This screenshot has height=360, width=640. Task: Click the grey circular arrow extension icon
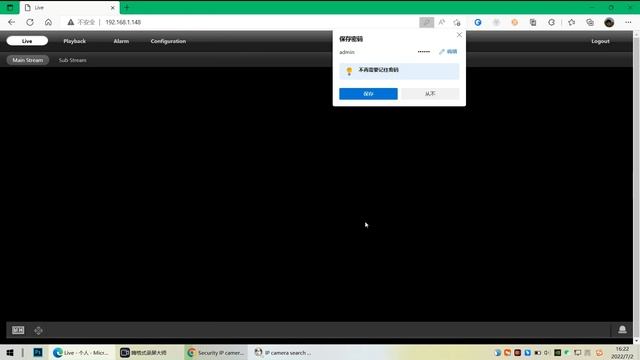[x=551, y=22]
